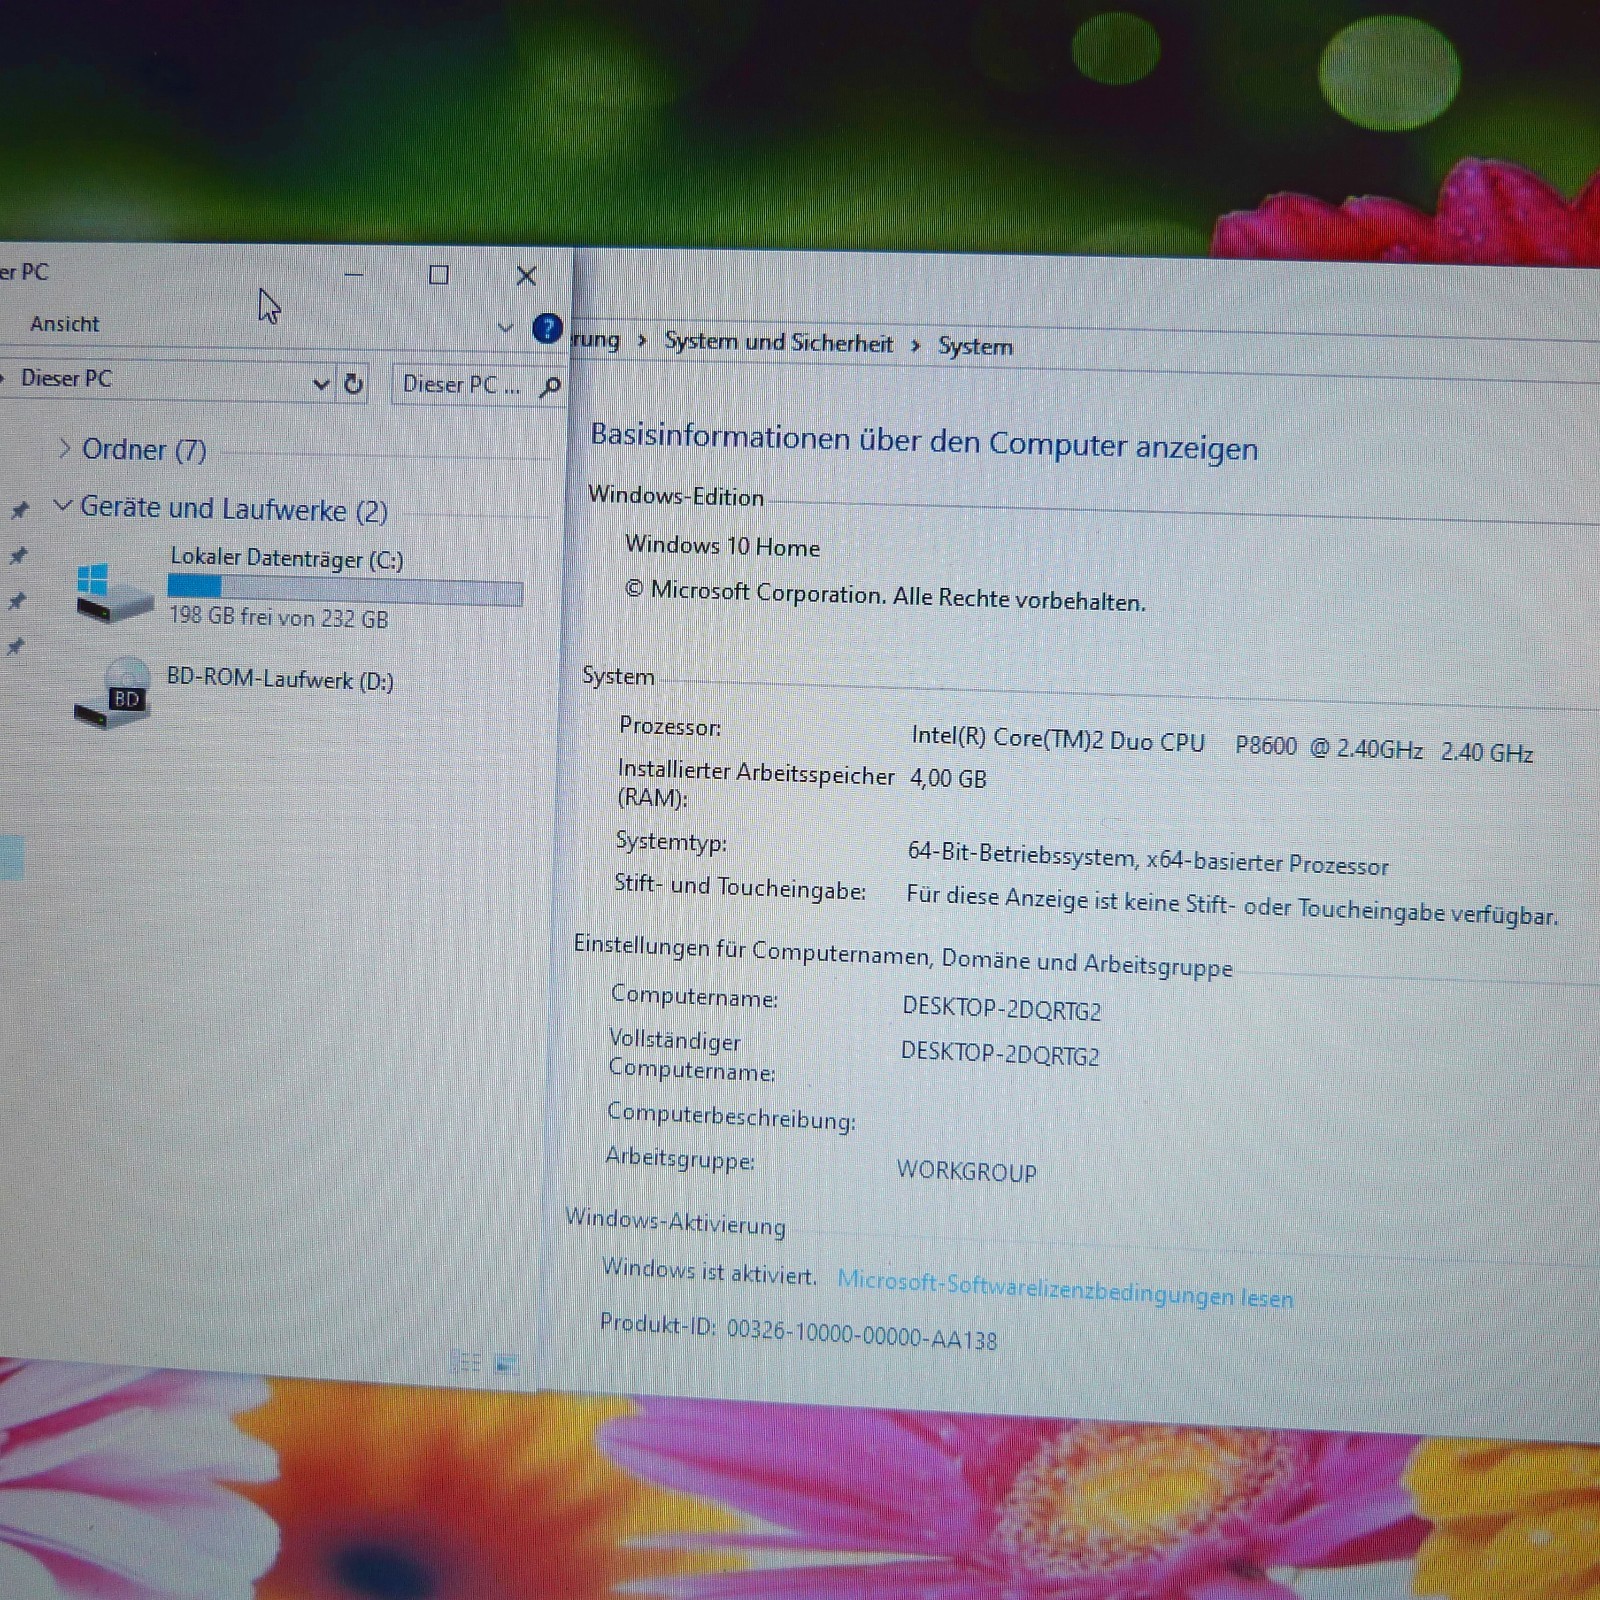Click the 4,00 GB RAM value
Image resolution: width=1600 pixels, height=1600 pixels.
948,778
